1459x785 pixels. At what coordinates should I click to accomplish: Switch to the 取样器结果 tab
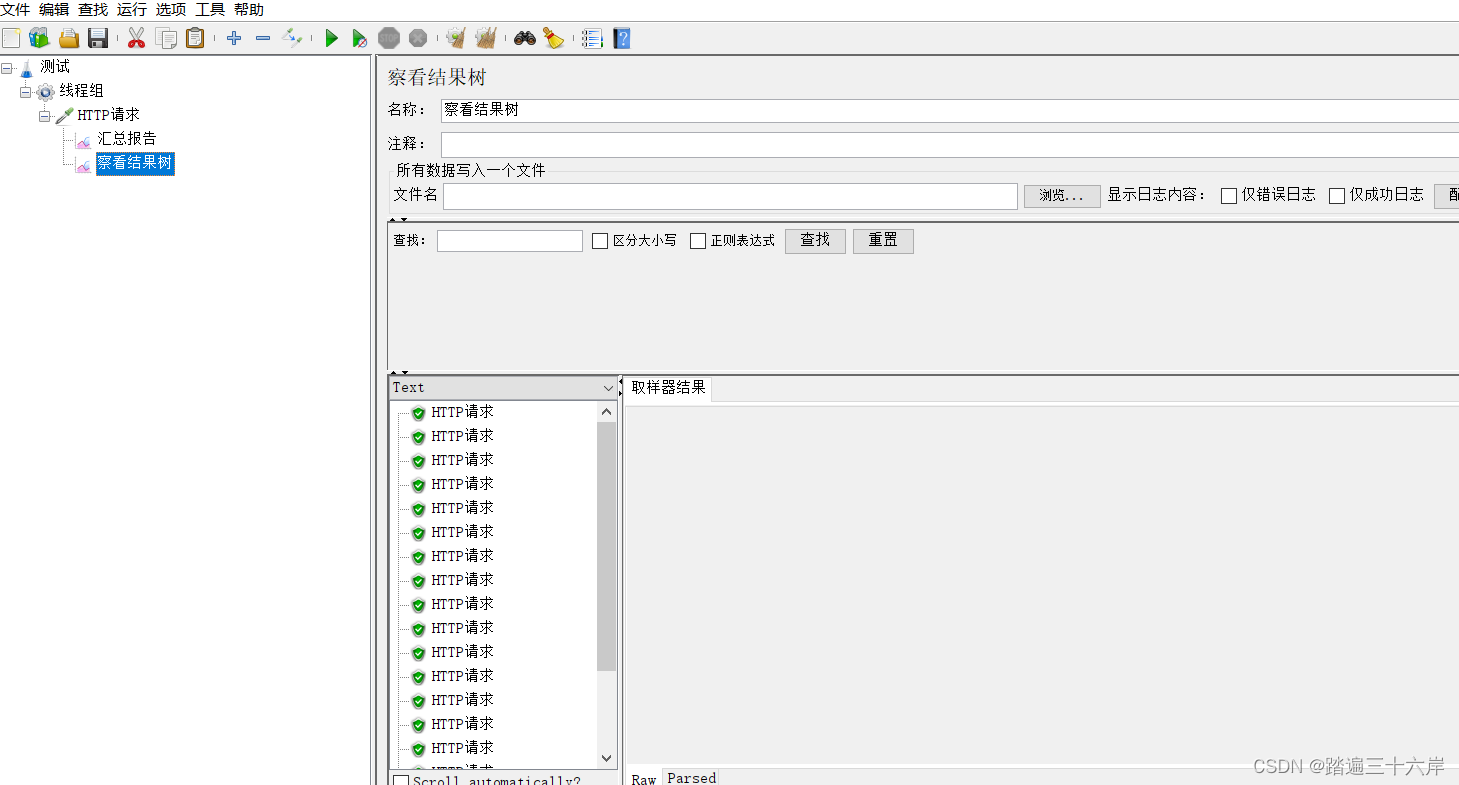pyautogui.click(x=668, y=388)
